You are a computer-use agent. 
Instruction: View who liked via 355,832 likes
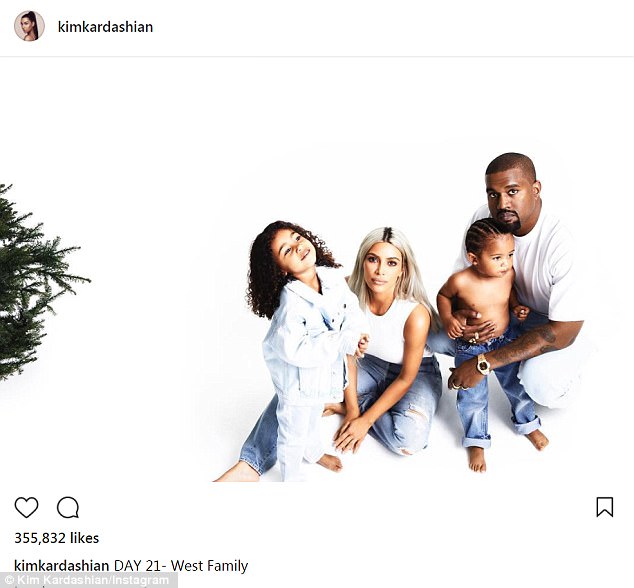[57, 538]
